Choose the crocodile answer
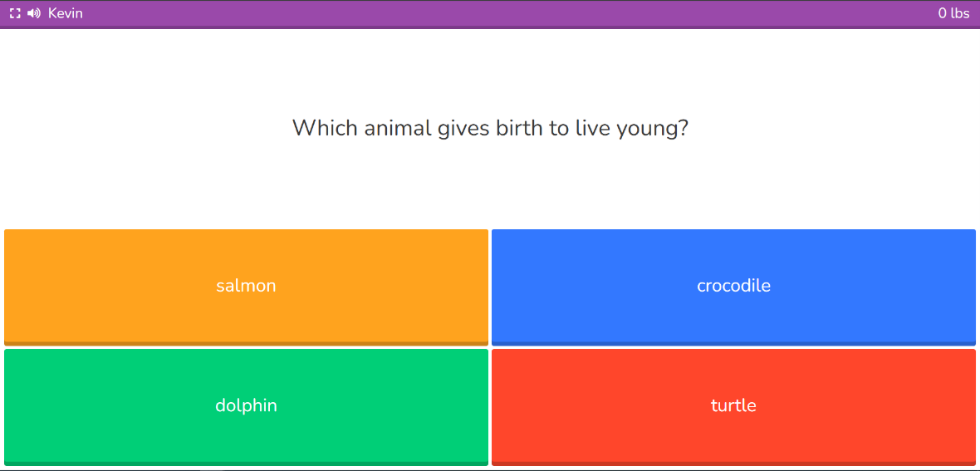This screenshot has width=980, height=471. 733,286
